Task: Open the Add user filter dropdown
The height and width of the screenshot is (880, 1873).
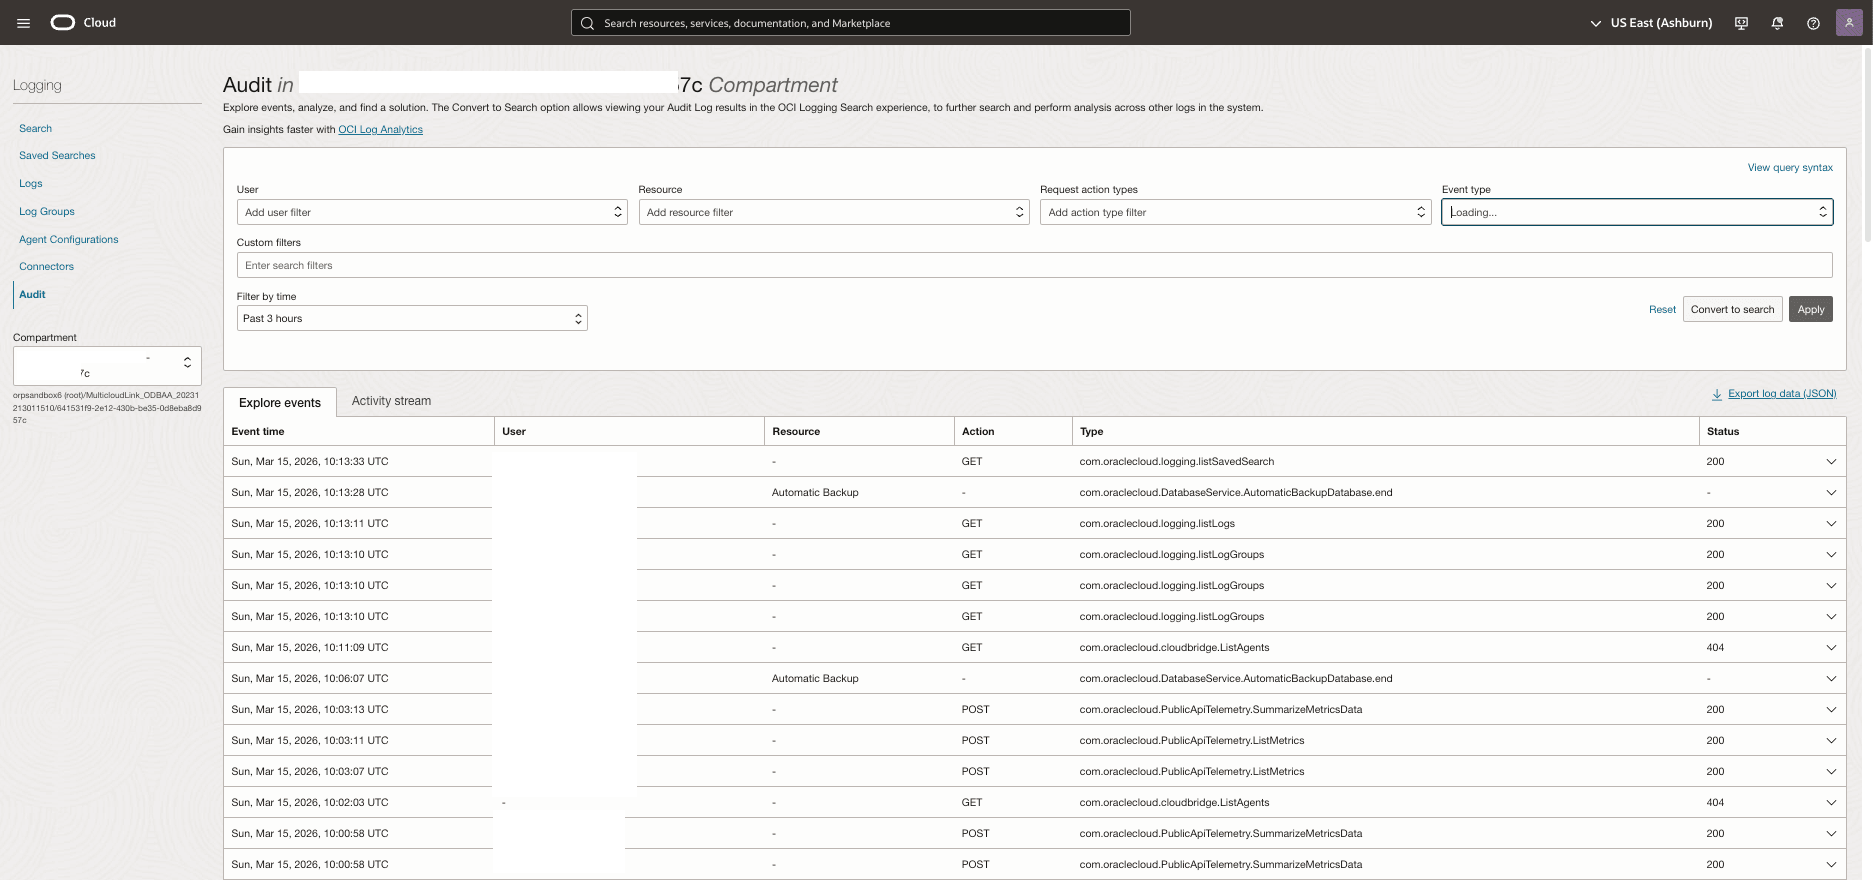Action: point(432,212)
